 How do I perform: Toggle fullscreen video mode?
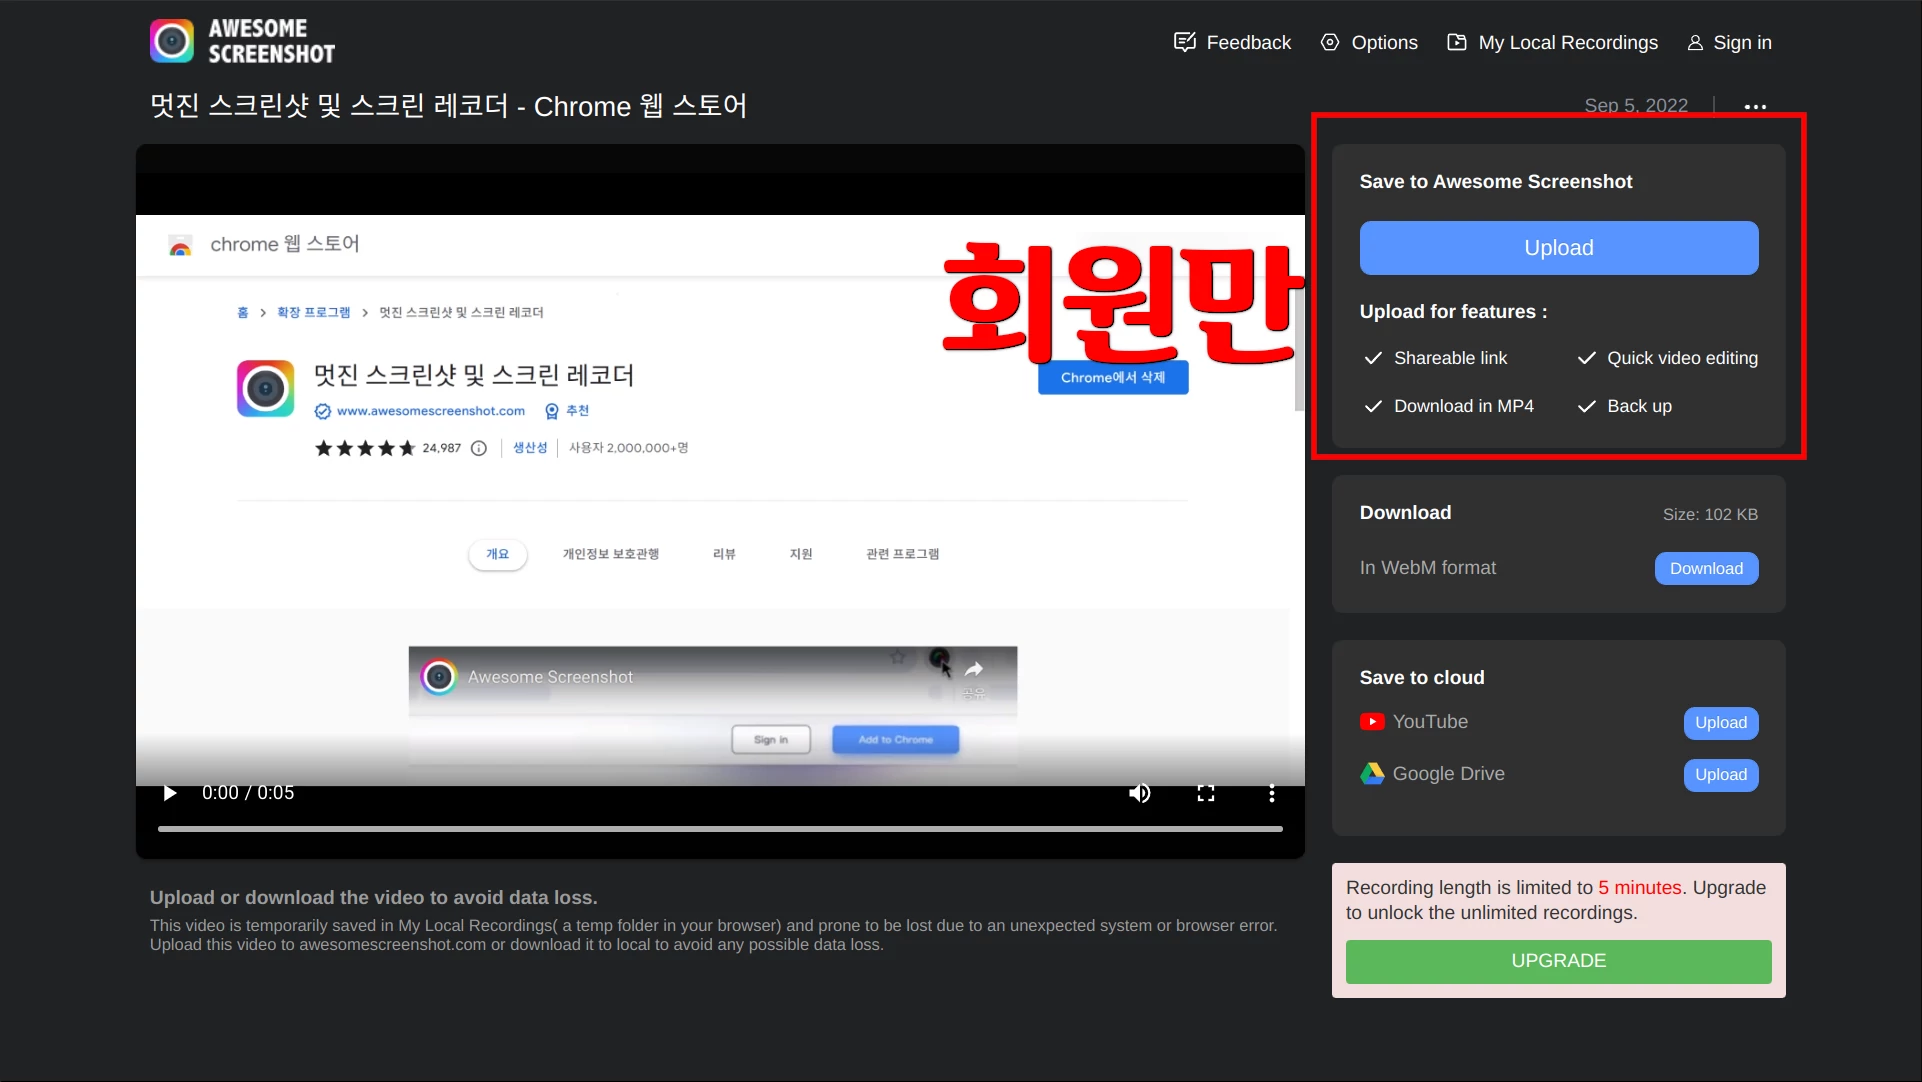(x=1205, y=793)
